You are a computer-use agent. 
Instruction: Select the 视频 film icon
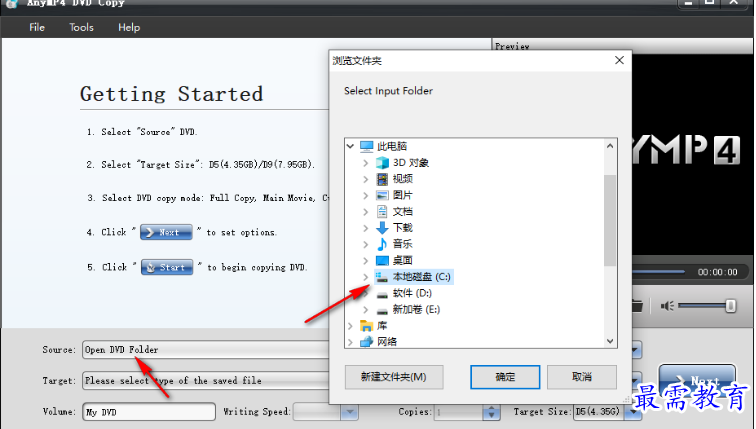(x=382, y=179)
